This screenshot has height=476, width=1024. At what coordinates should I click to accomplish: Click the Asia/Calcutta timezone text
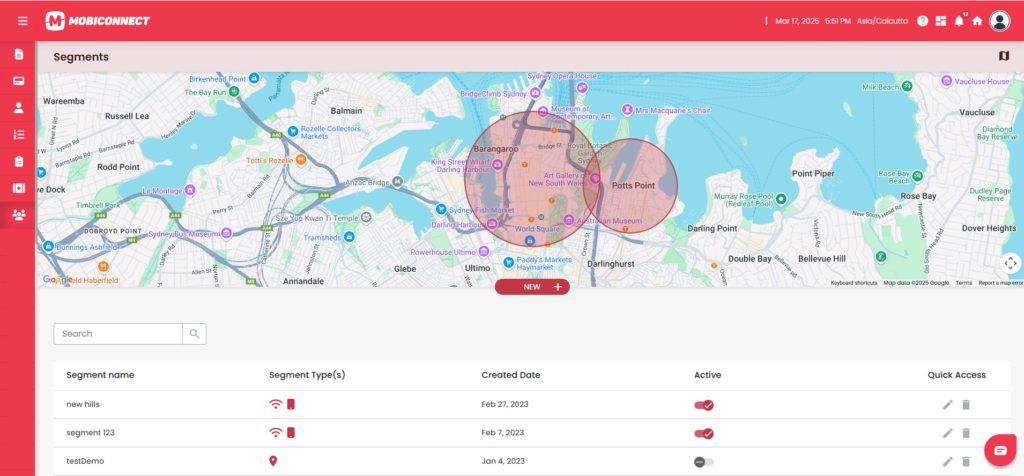(x=883, y=21)
